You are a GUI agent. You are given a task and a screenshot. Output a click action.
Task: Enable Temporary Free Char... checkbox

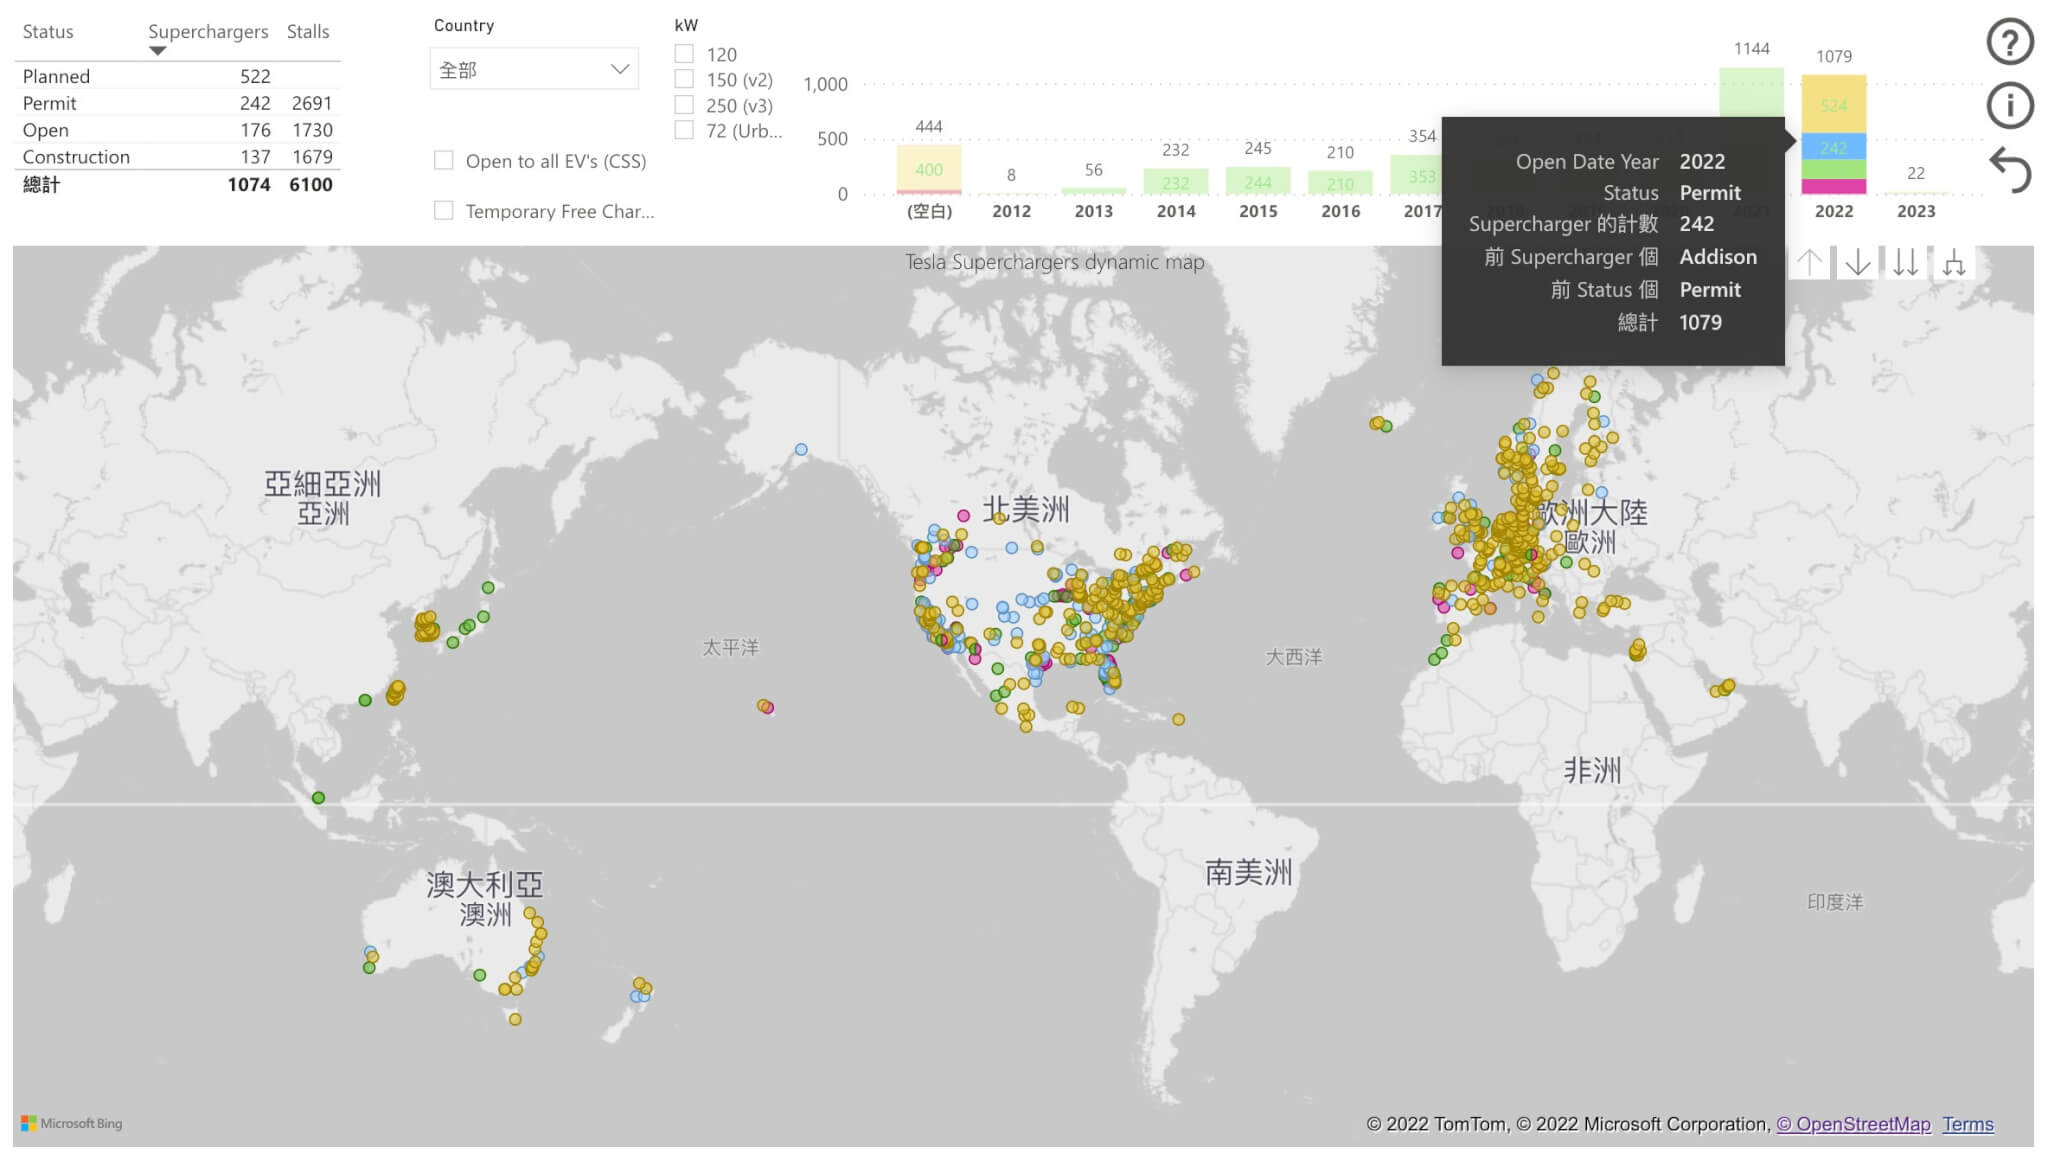[x=444, y=210]
